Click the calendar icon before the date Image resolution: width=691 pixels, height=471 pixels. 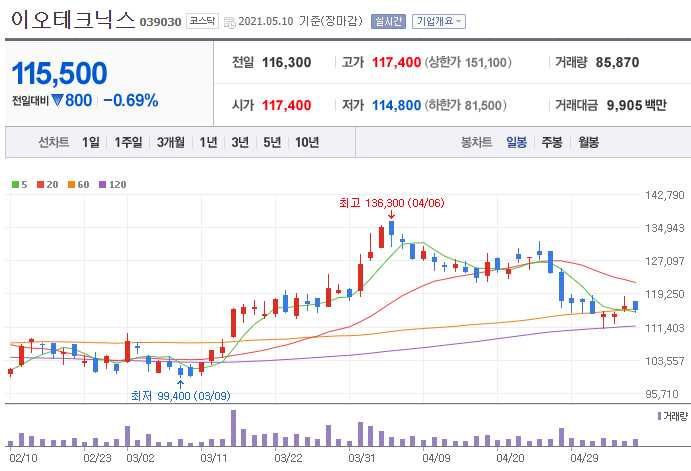(x=230, y=22)
